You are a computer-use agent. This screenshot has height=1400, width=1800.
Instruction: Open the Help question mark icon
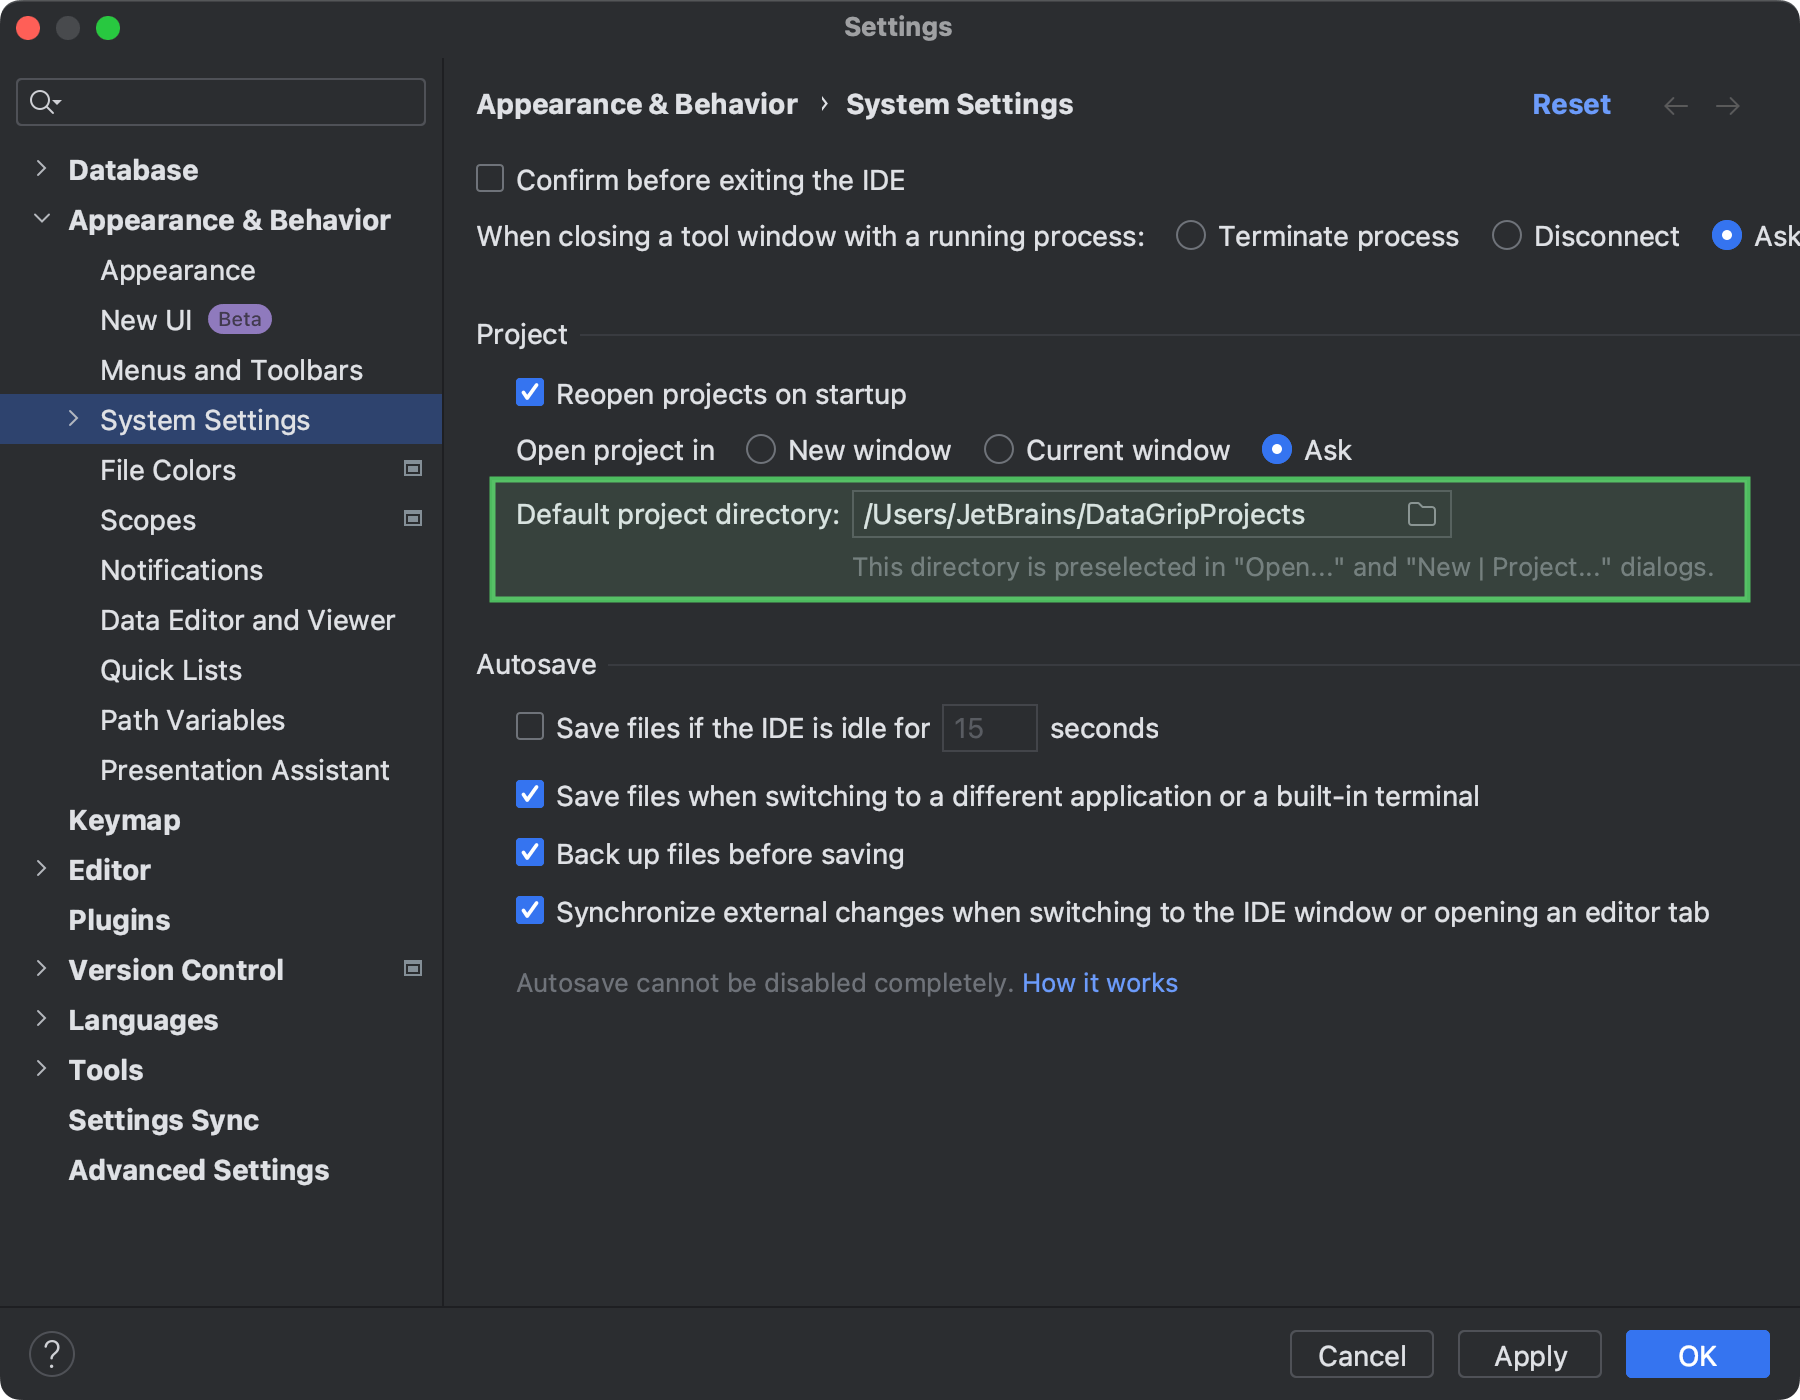click(x=52, y=1353)
